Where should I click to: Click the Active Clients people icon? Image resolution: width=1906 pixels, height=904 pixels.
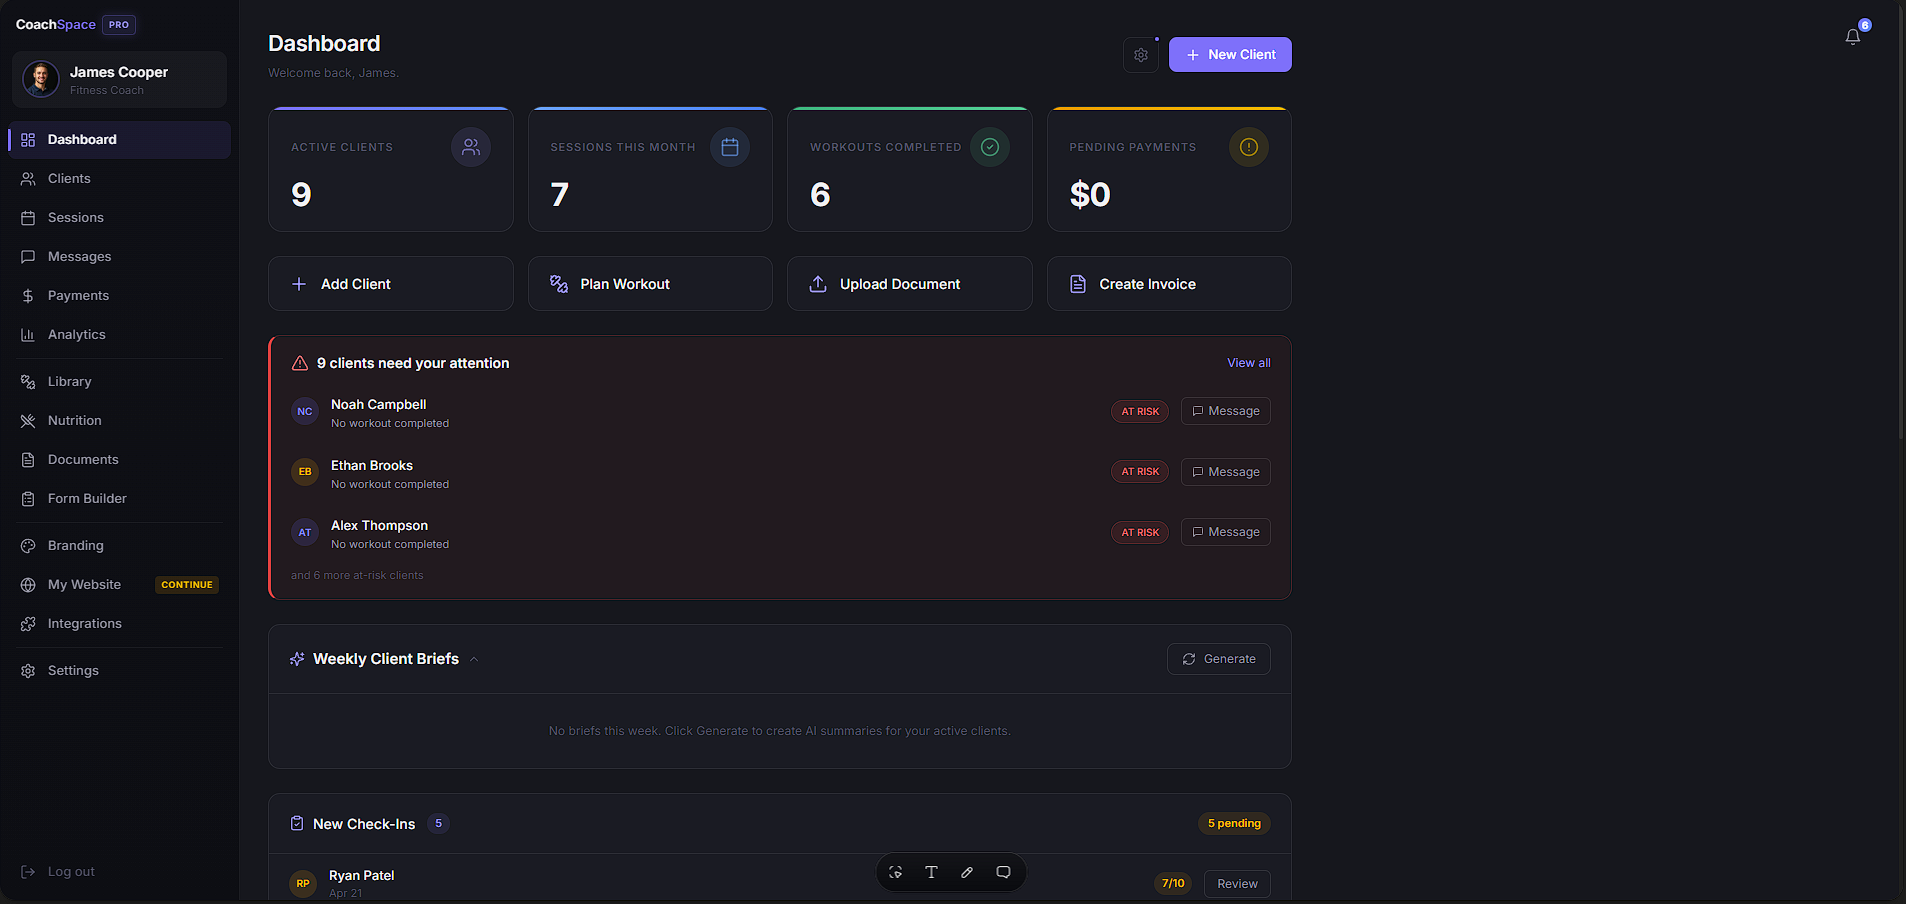[471, 147]
